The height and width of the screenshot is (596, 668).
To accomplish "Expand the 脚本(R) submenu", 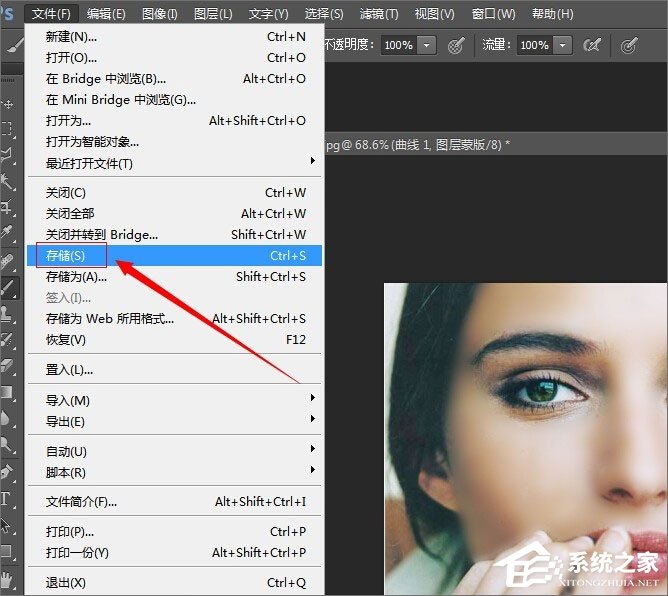I will [x=175, y=472].
